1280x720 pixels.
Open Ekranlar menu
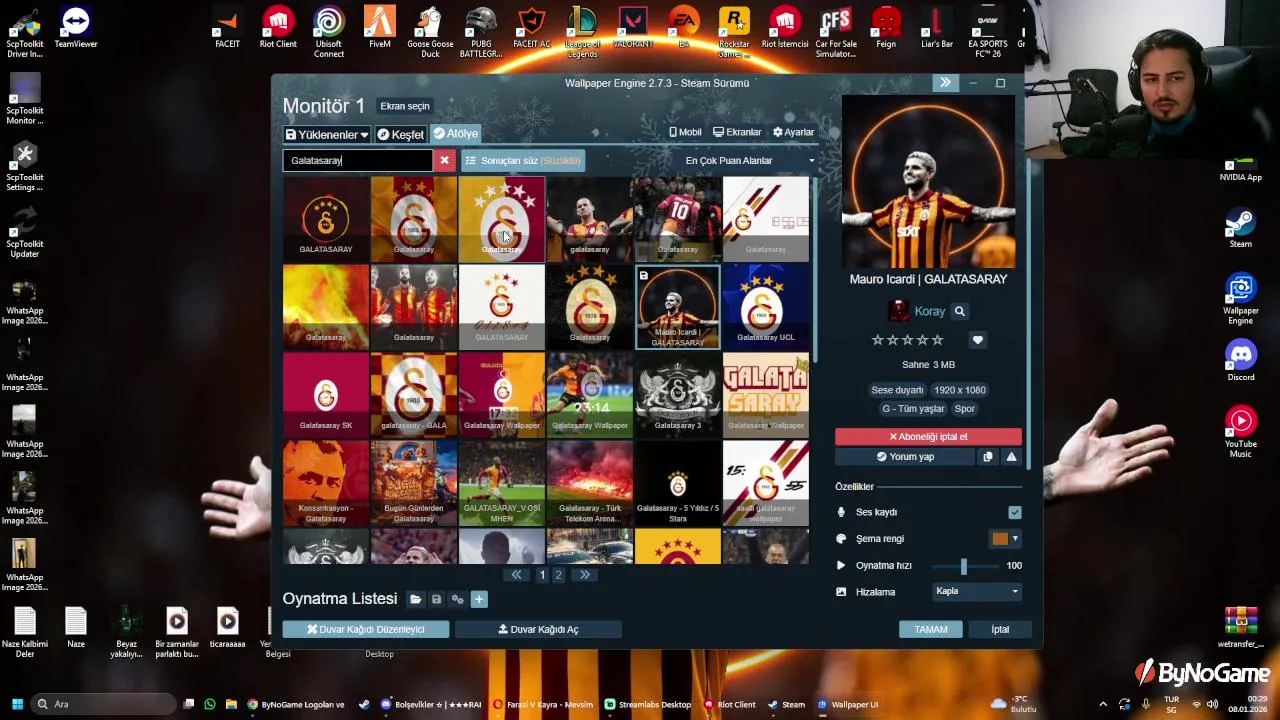tap(737, 132)
